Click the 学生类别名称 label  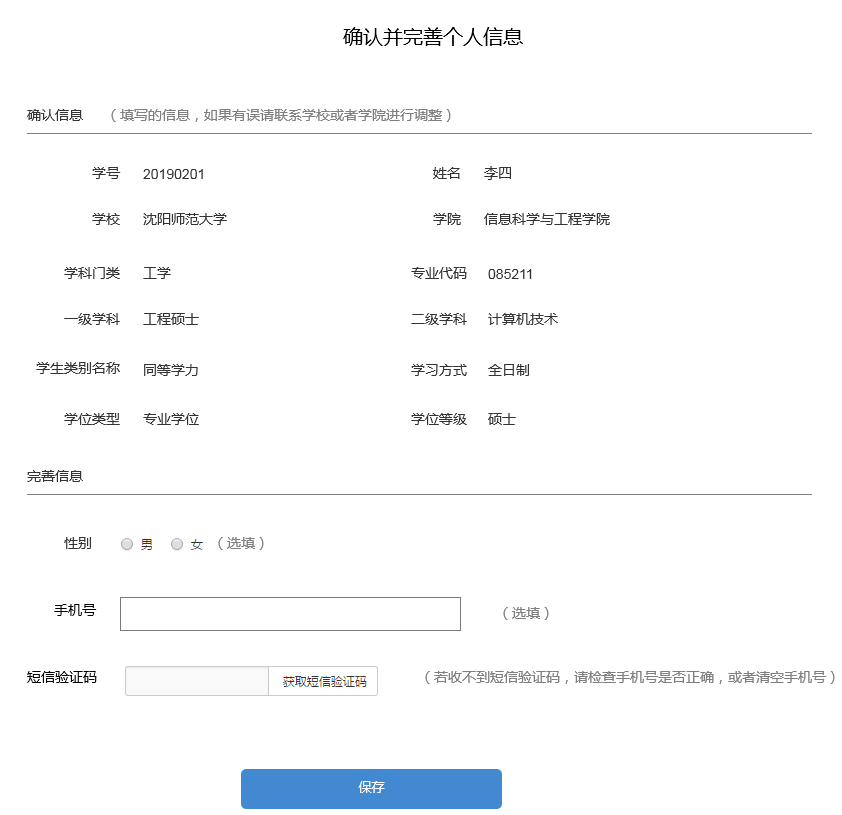(x=78, y=368)
